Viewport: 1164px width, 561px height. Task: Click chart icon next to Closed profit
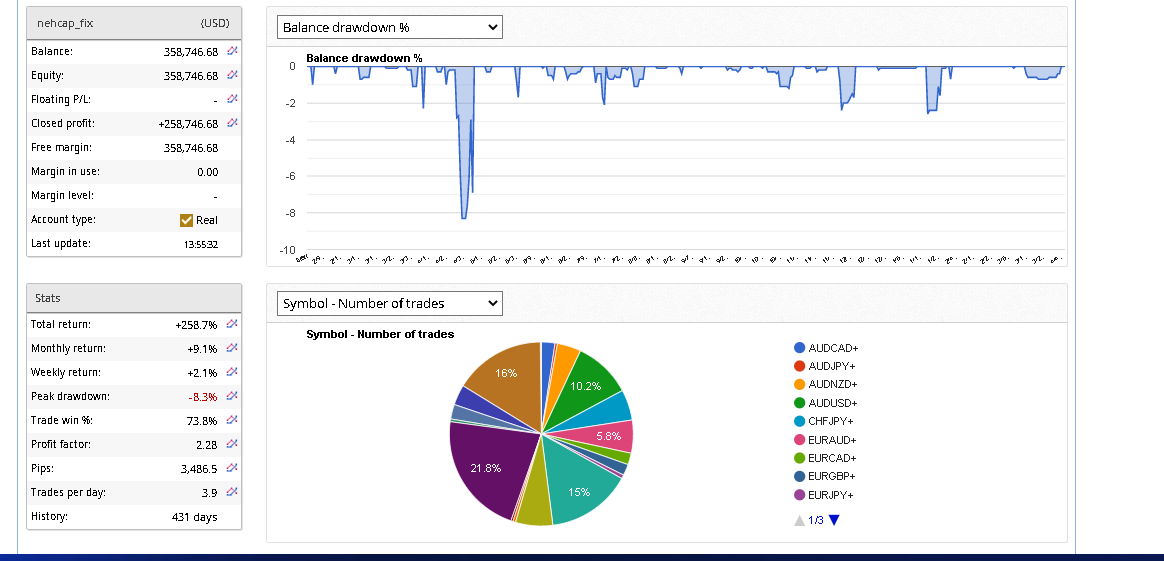tap(232, 123)
